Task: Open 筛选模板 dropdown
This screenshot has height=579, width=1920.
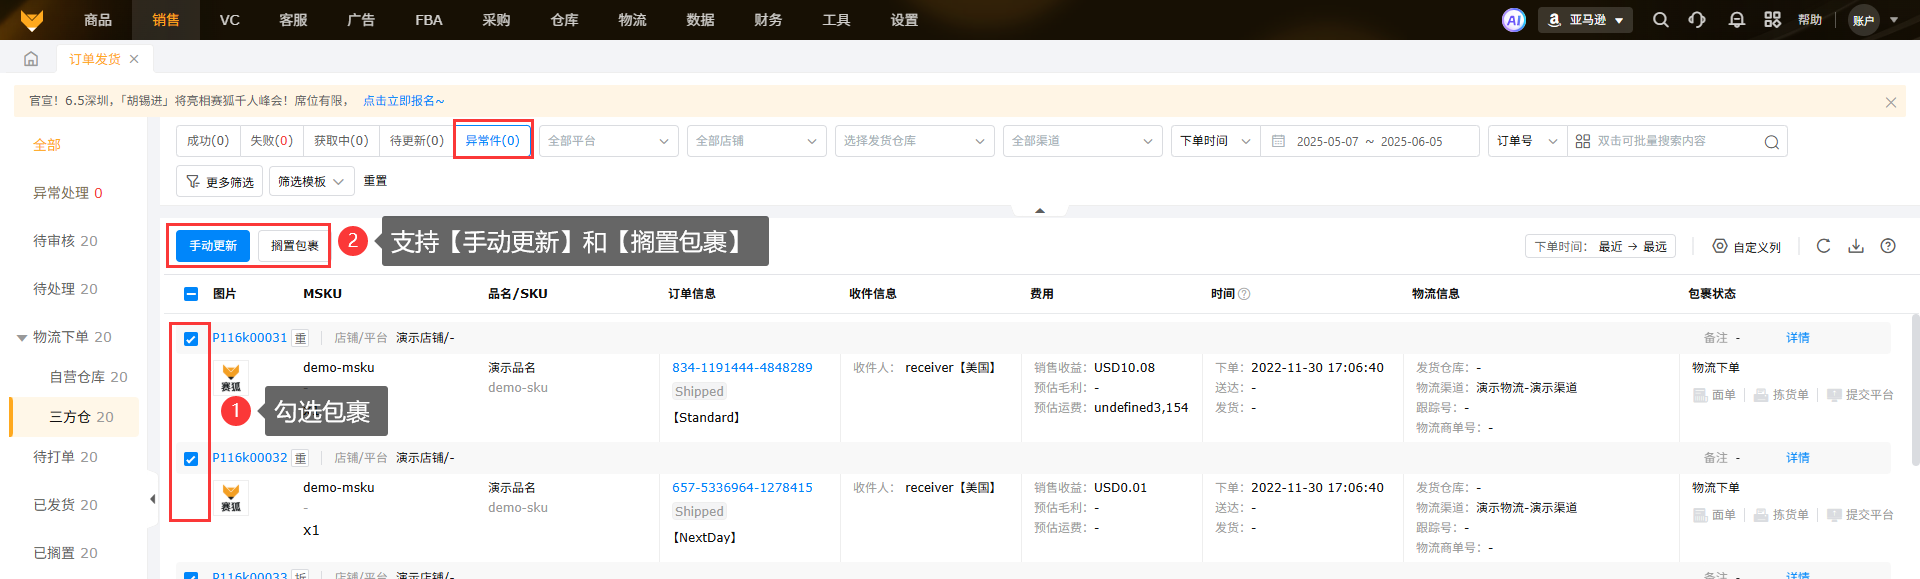Action: 311,181
